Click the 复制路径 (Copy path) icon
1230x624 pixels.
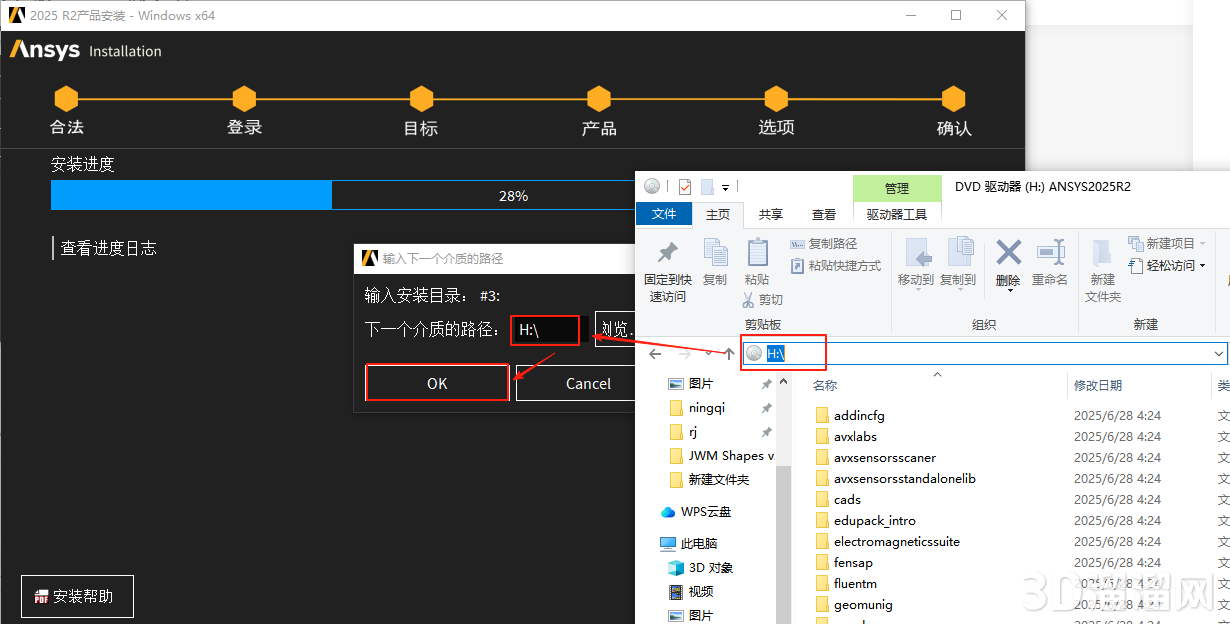pyautogui.click(x=799, y=243)
